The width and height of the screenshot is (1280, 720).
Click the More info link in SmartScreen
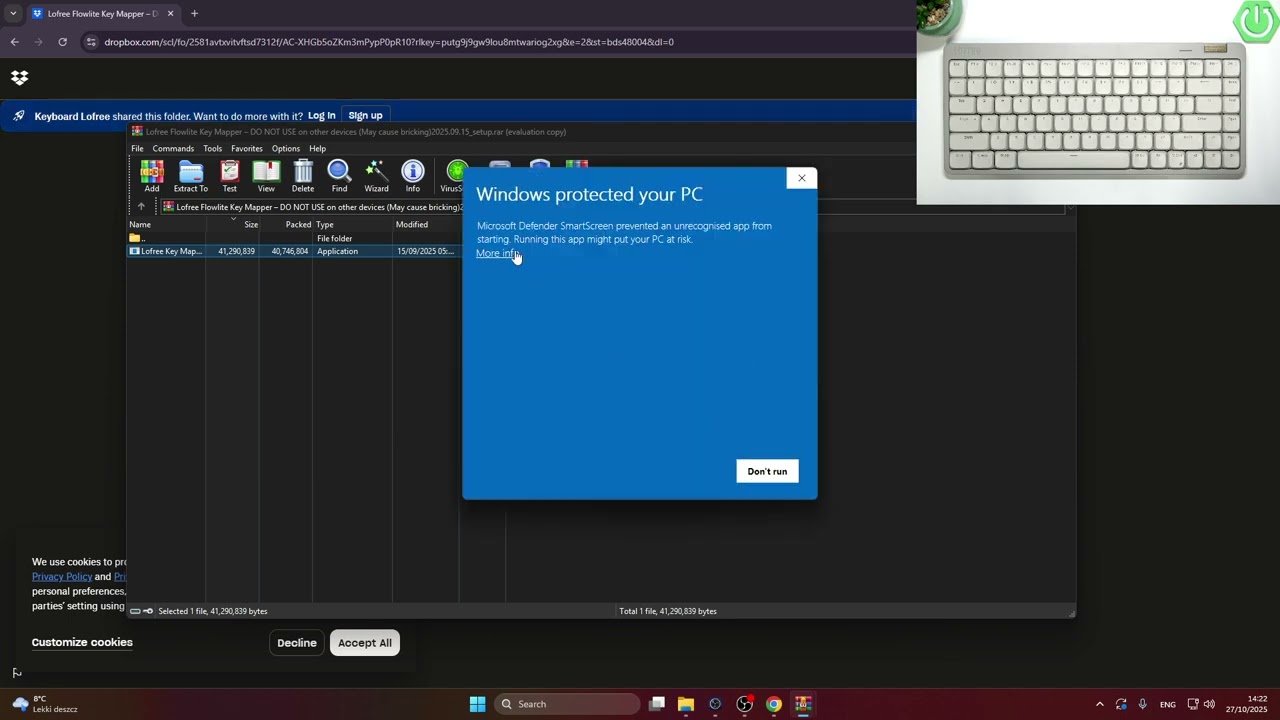point(497,253)
